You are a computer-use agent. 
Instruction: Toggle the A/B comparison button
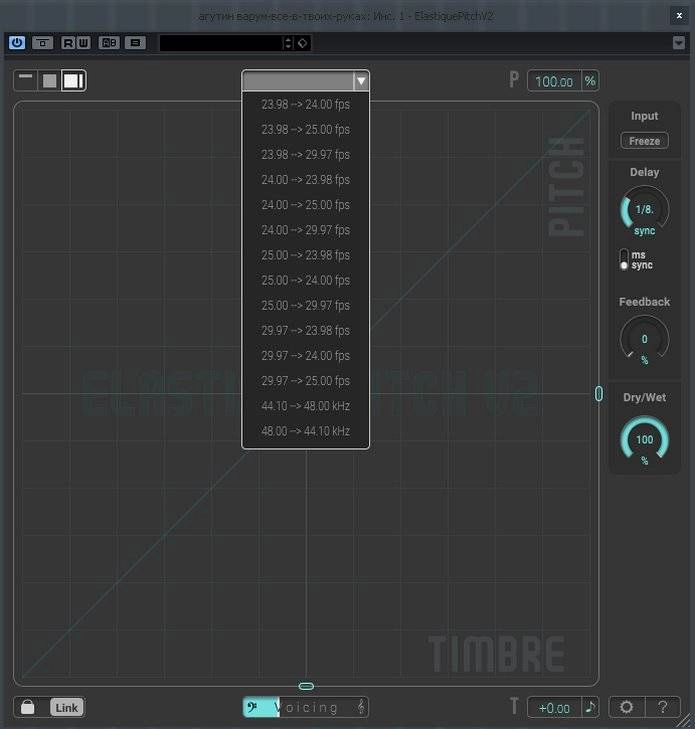pyautogui.click(x=109, y=43)
